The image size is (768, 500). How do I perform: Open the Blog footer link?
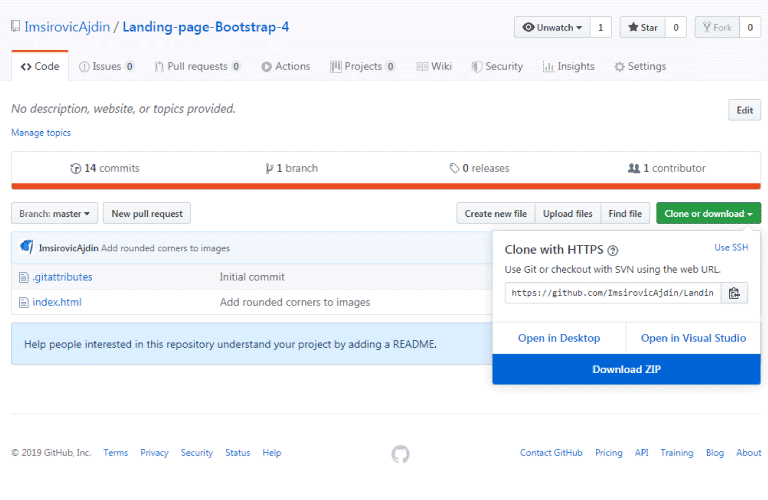(x=715, y=453)
